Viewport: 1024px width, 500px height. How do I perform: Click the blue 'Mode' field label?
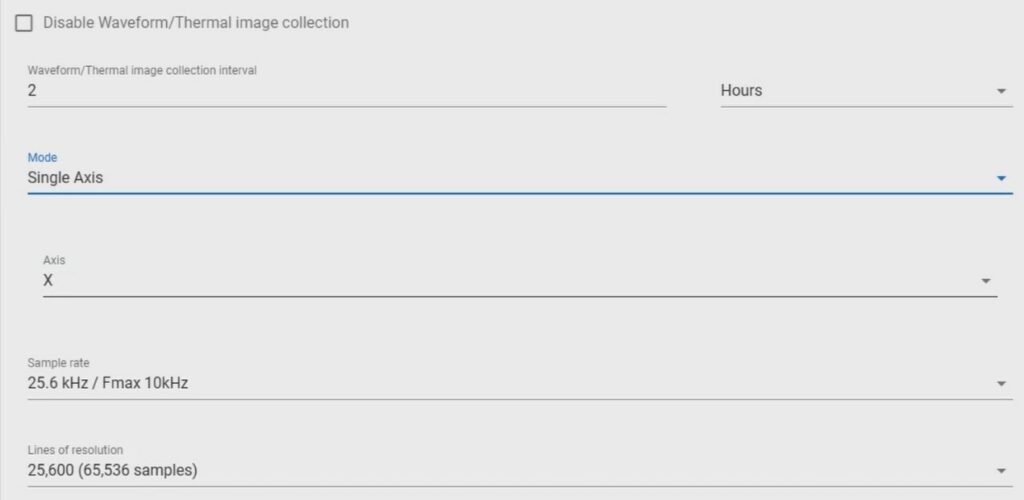coord(42,157)
